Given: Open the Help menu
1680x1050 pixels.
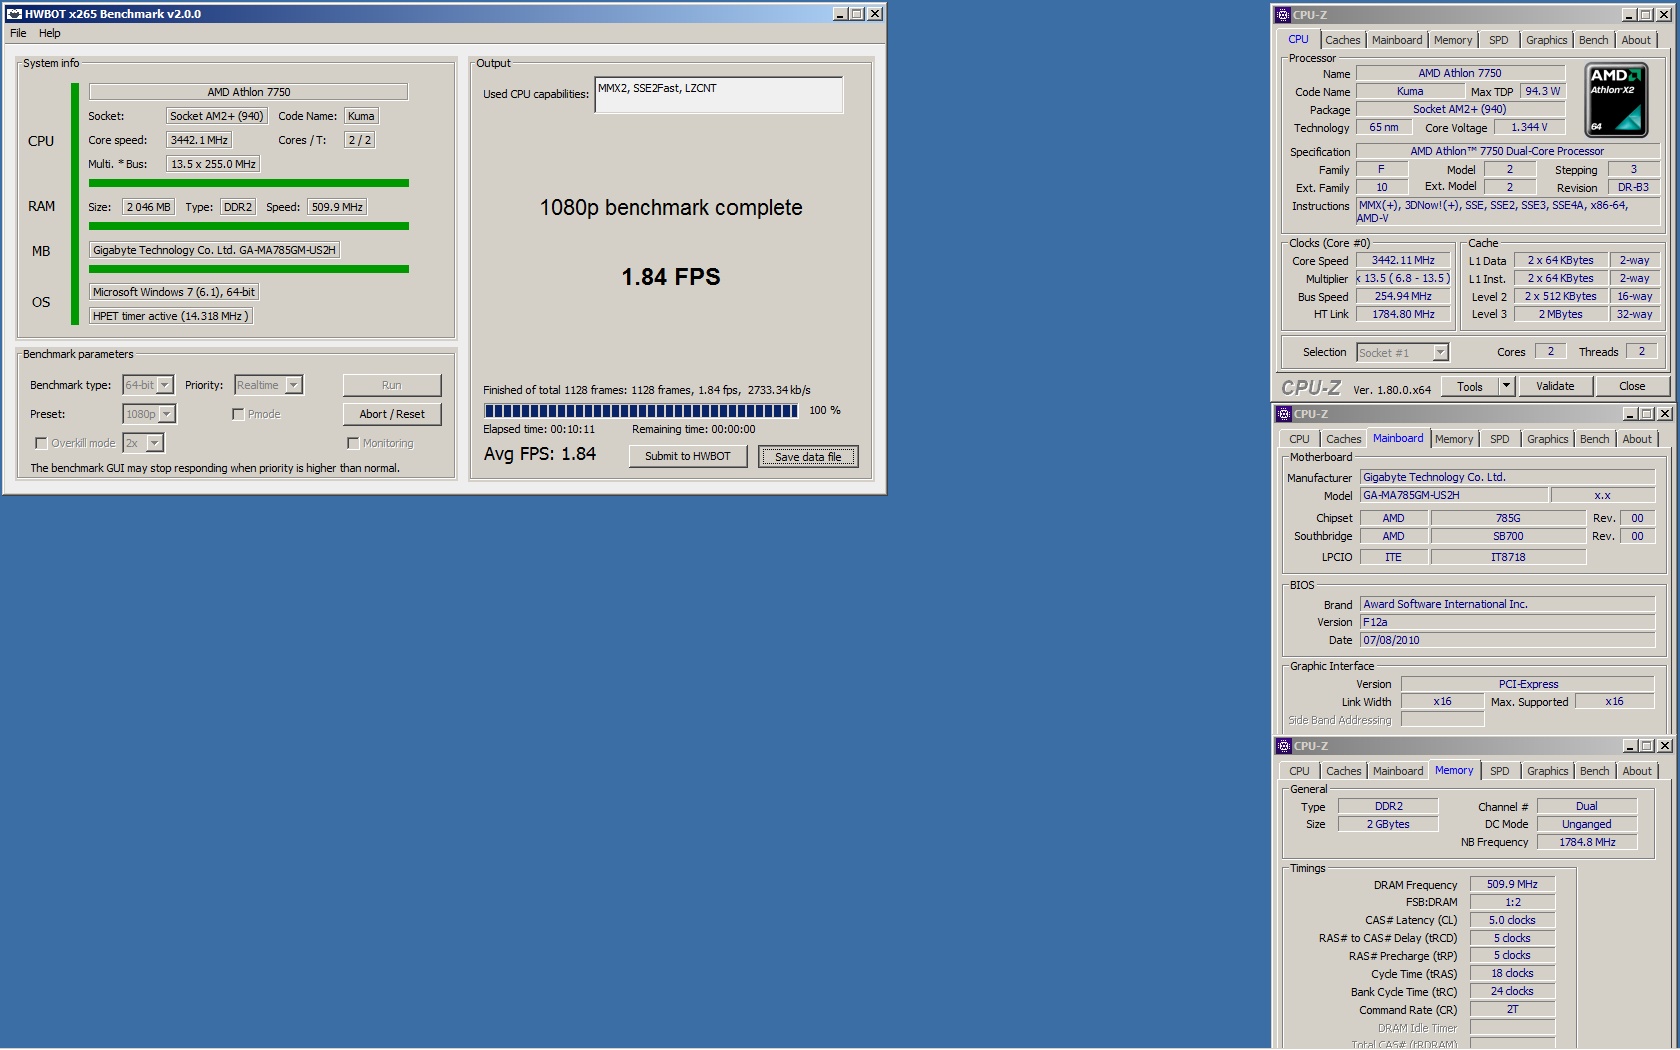Looking at the screenshot, I should click(x=50, y=33).
